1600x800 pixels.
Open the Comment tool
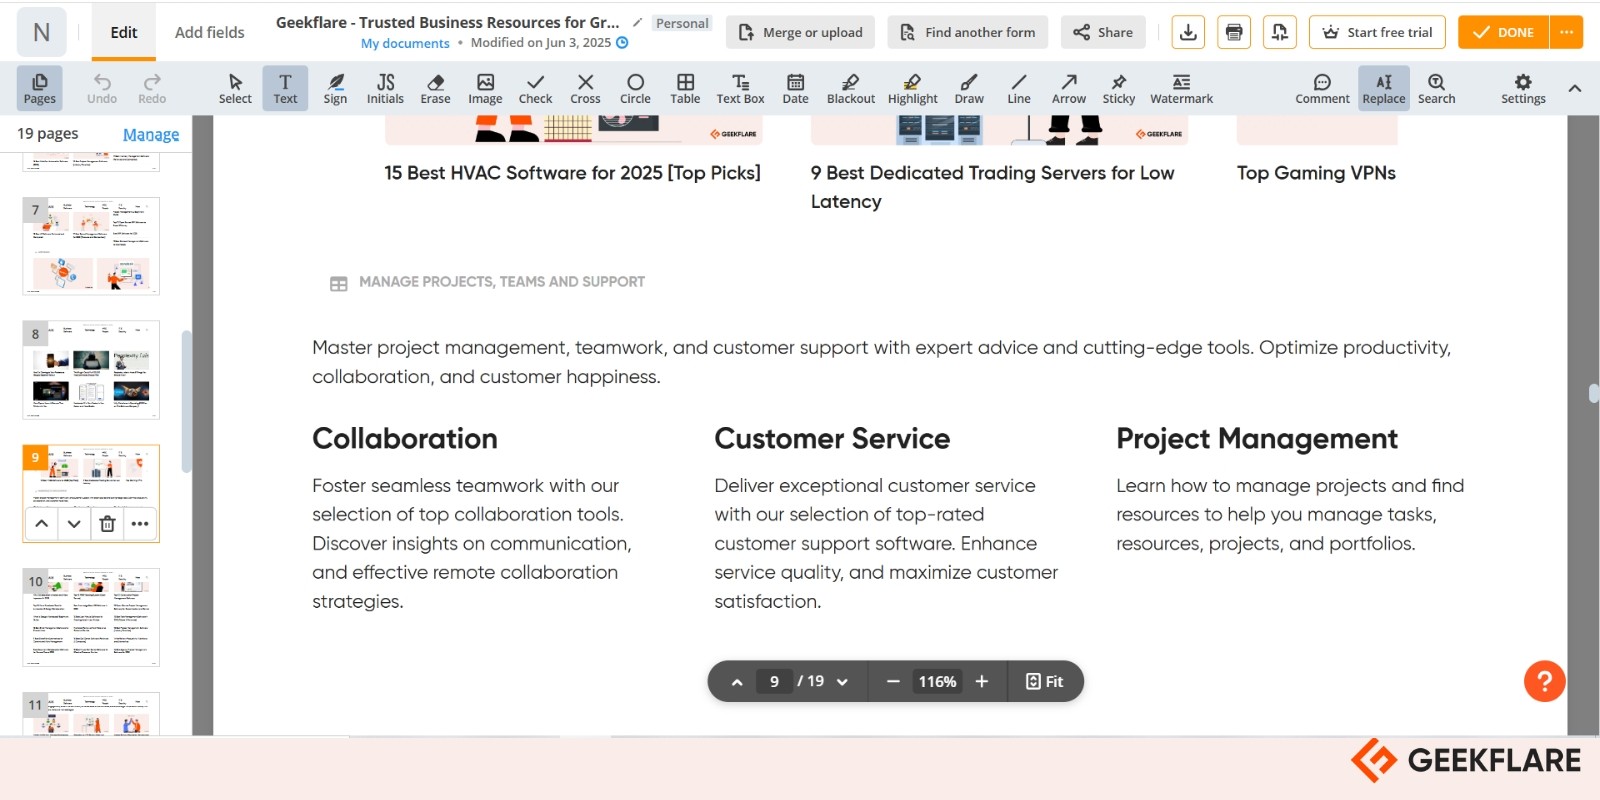[x=1322, y=88]
